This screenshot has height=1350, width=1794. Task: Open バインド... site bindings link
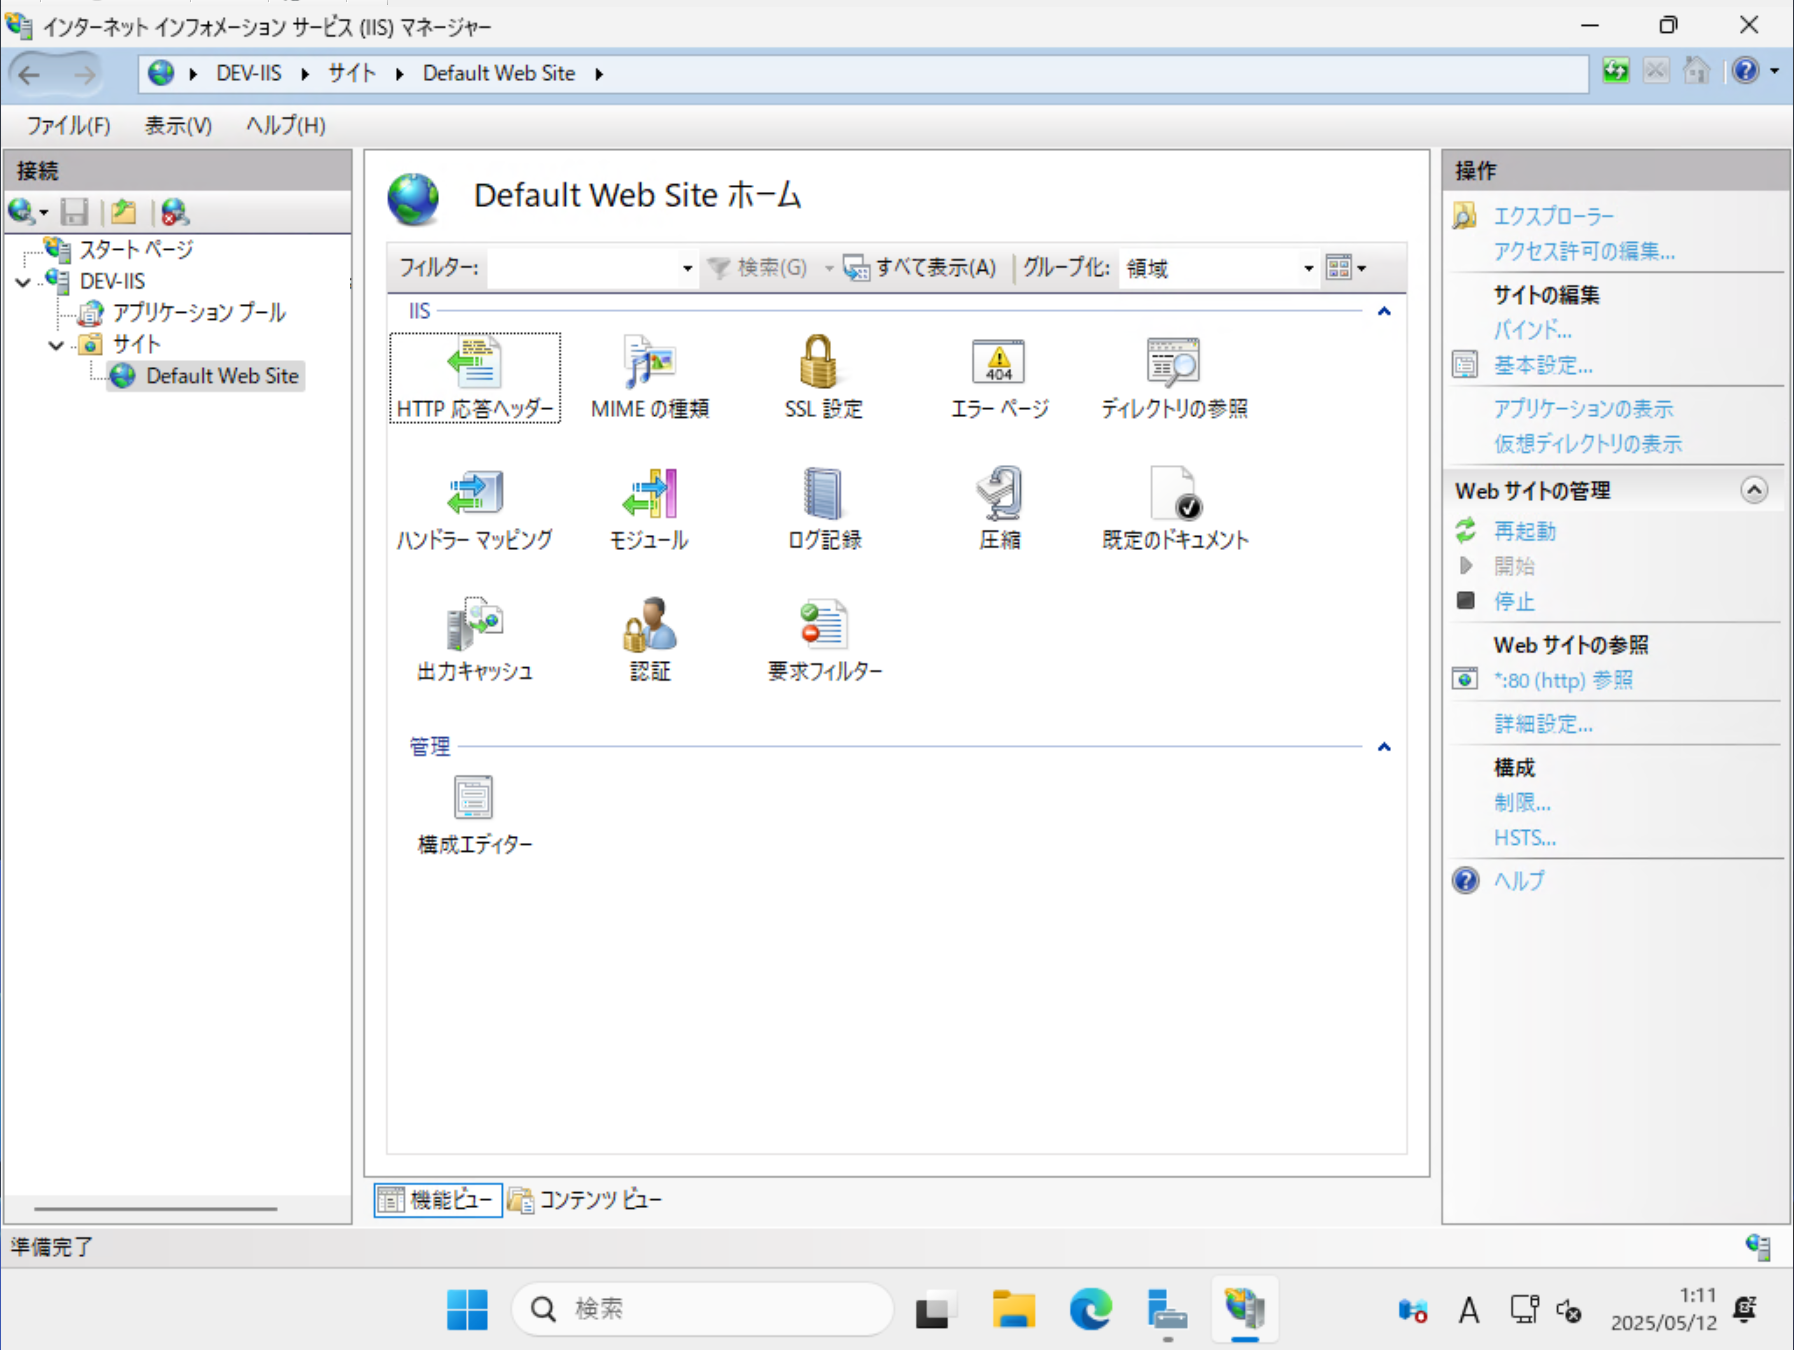[1532, 329]
